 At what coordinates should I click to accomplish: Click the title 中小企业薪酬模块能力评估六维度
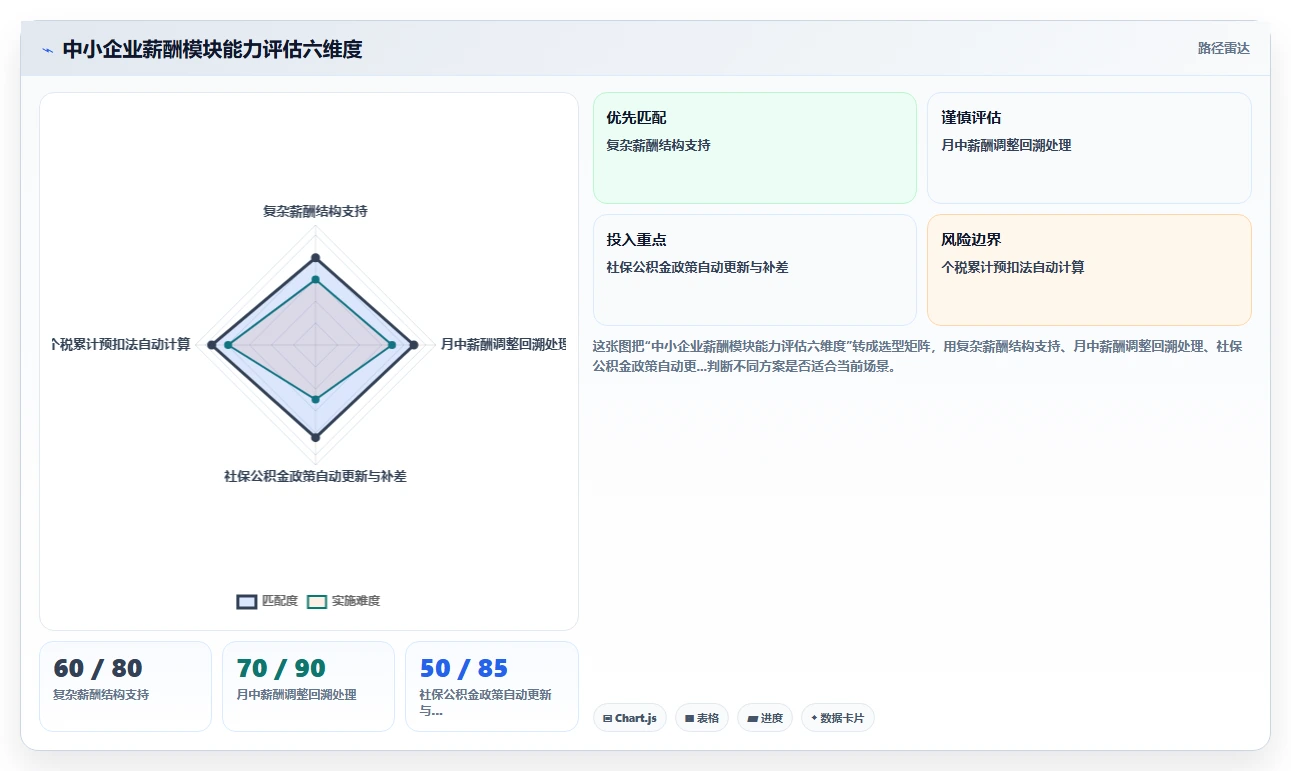click(x=212, y=49)
